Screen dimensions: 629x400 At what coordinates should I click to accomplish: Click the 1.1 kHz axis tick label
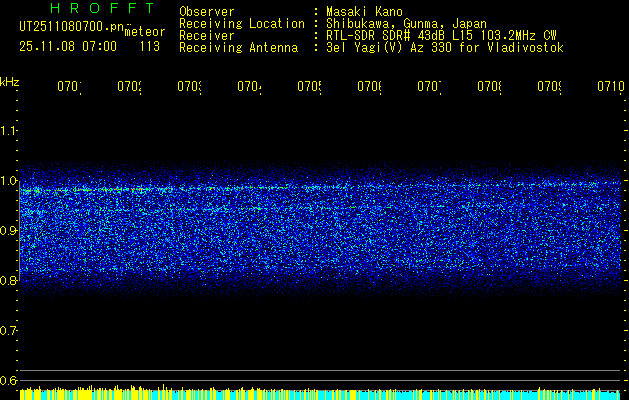(x=8, y=131)
